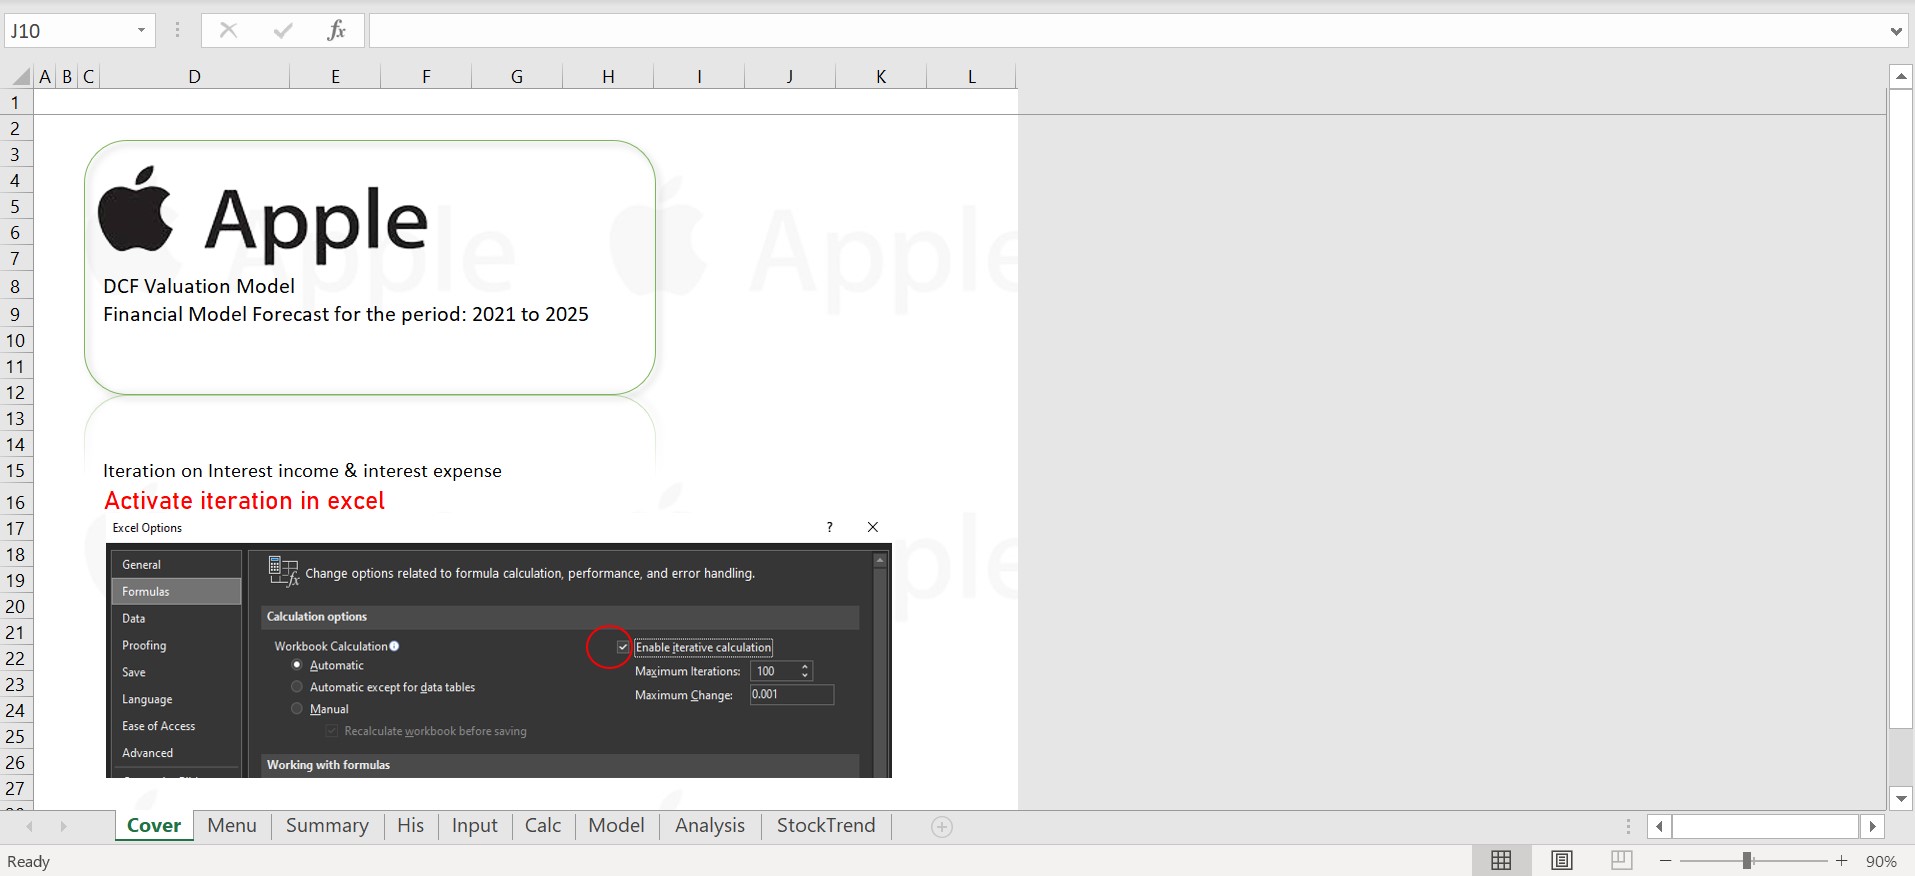Add a new sheet with plus icon

941,826
